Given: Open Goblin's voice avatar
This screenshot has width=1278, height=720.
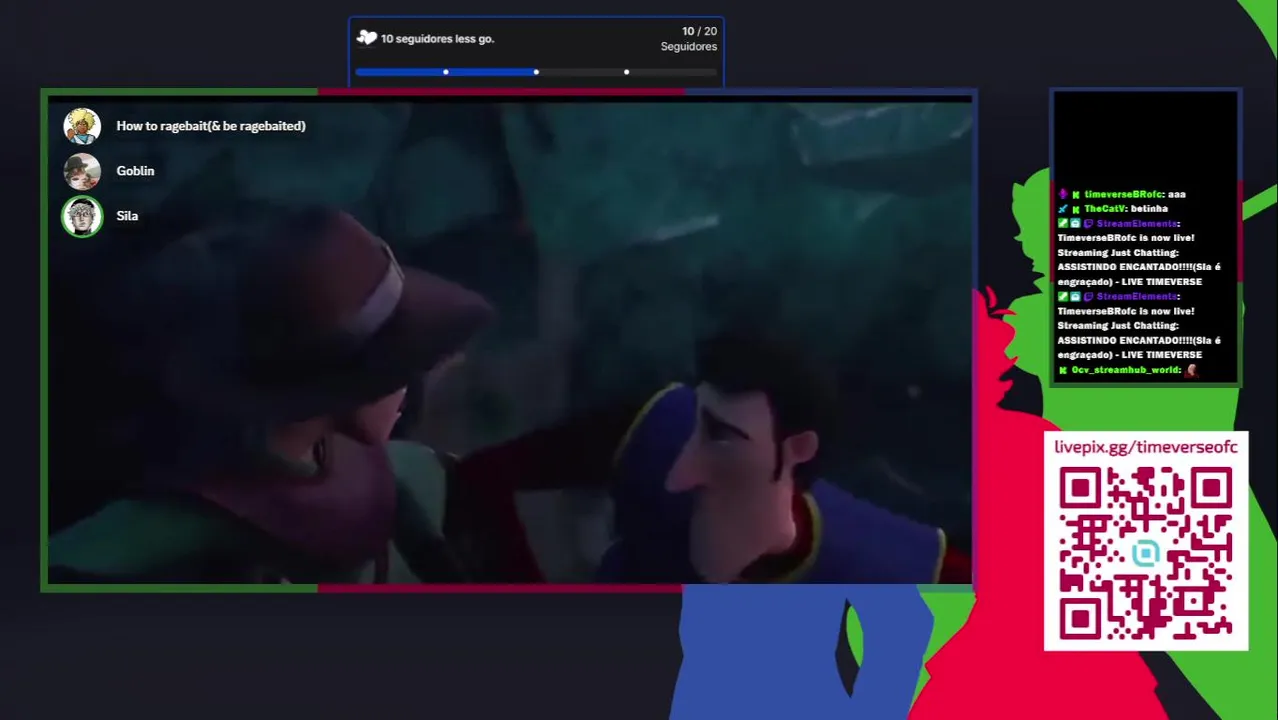Looking at the screenshot, I should (x=82, y=171).
